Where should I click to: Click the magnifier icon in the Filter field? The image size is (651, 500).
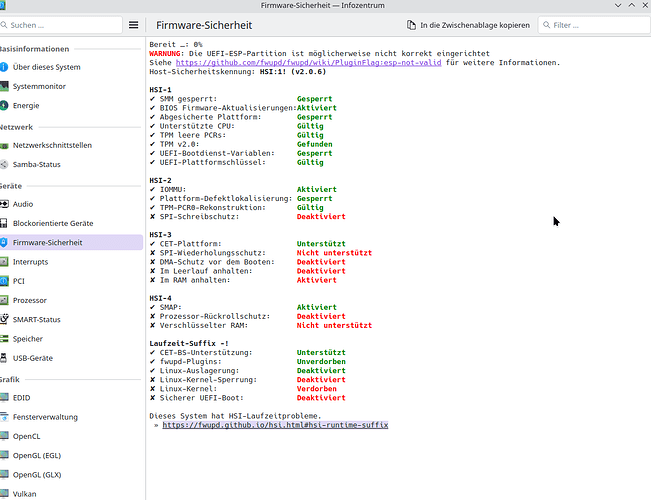547,25
